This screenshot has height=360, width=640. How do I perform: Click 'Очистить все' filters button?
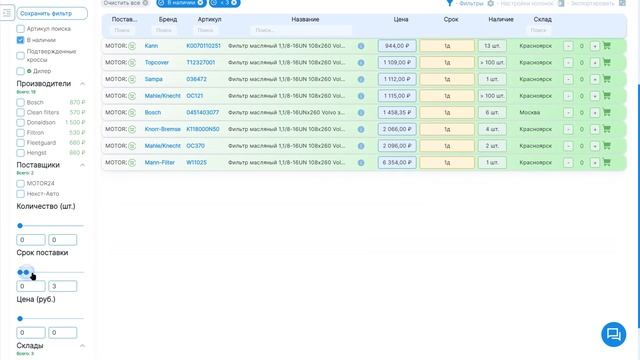click(x=125, y=3)
